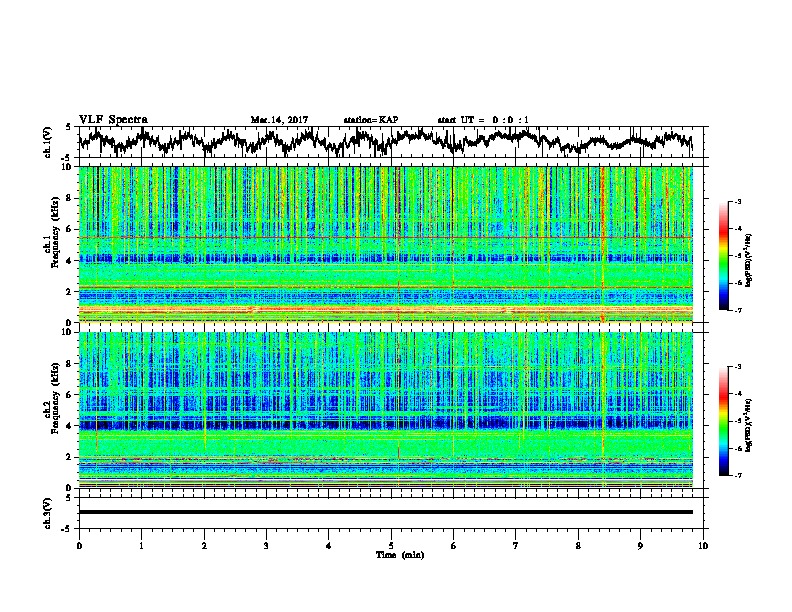This screenshot has width=792, height=612.
Task: Click time axis tick label '6'
Action: pos(454,546)
